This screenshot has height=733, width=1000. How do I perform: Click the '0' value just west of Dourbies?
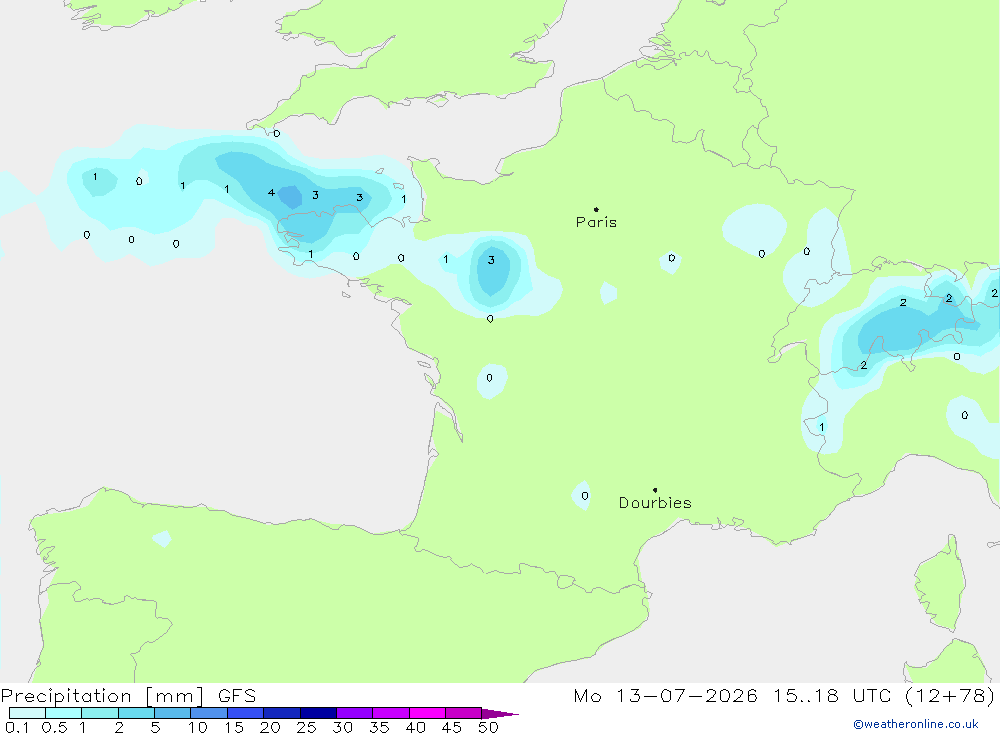[x=585, y=496]
